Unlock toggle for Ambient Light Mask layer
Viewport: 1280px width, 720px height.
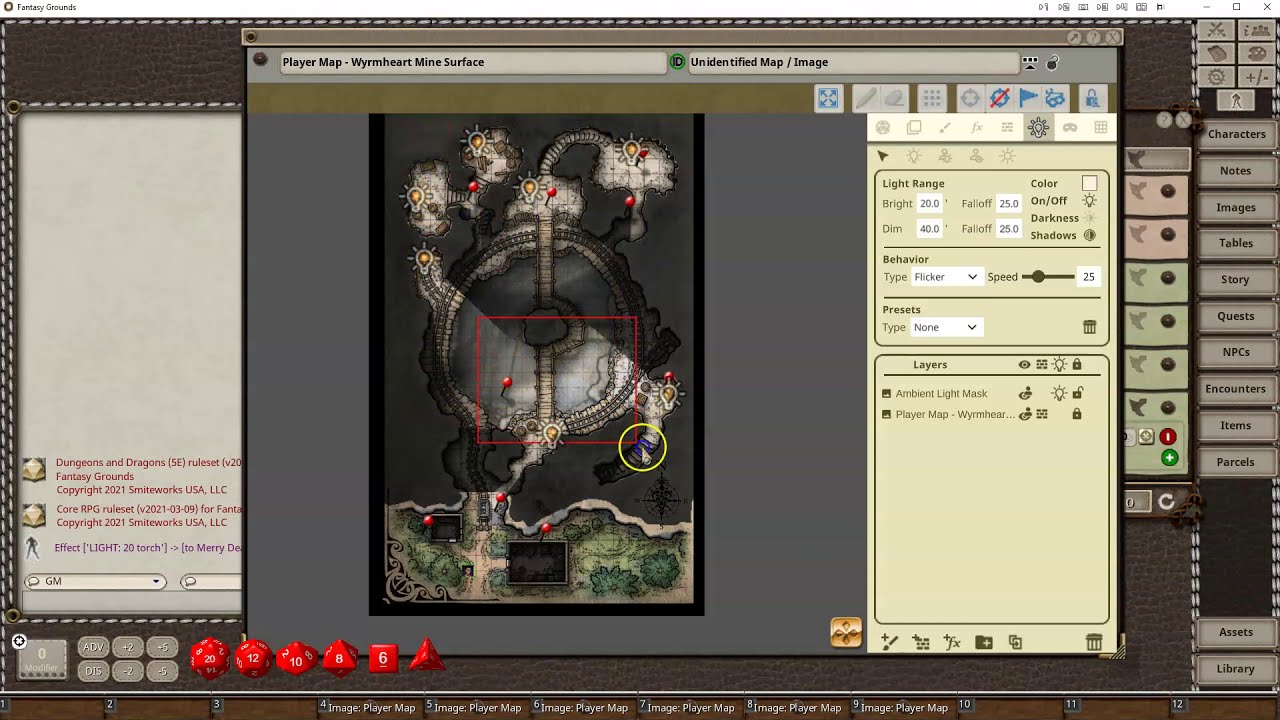click(1077, 394)
